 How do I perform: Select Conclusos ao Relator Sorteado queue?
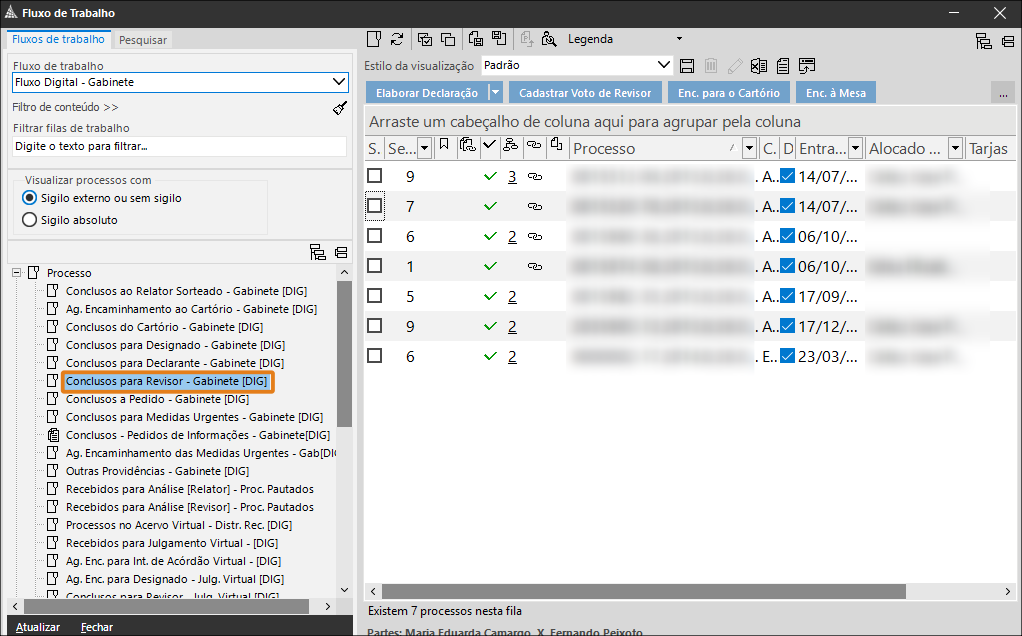186,291
